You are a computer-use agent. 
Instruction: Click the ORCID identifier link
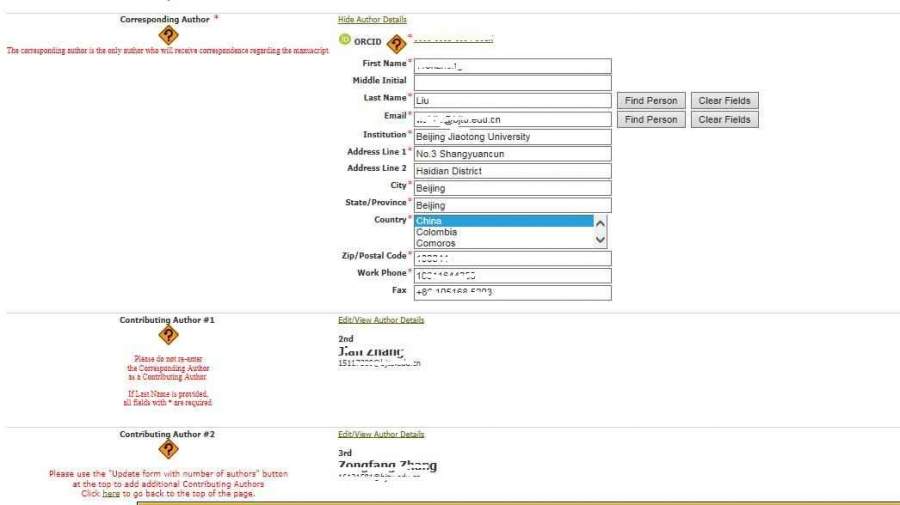(453, 40)
